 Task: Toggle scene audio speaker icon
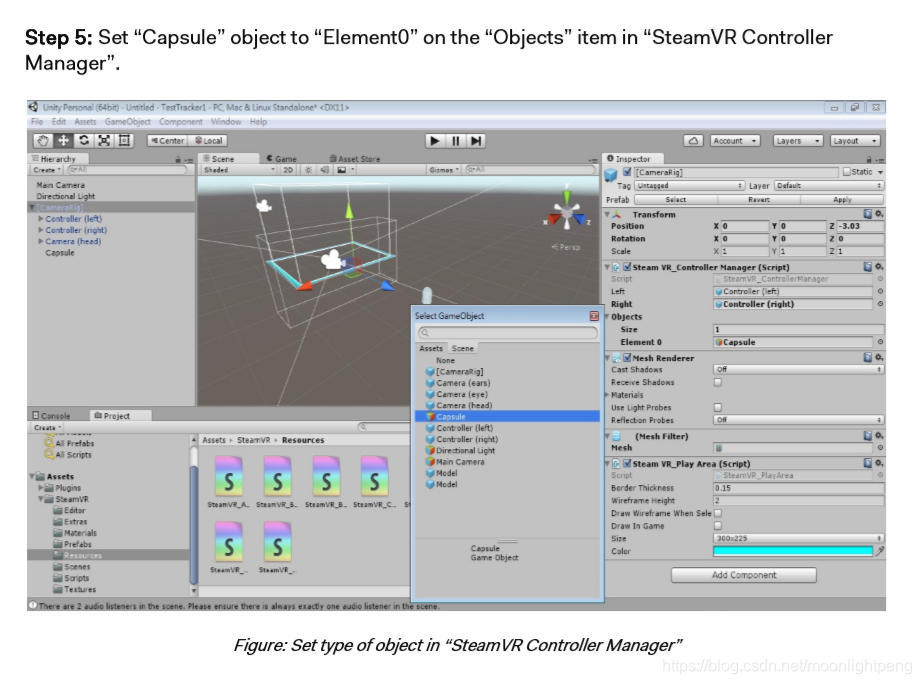pyautogui.click(x=324, y=170)
